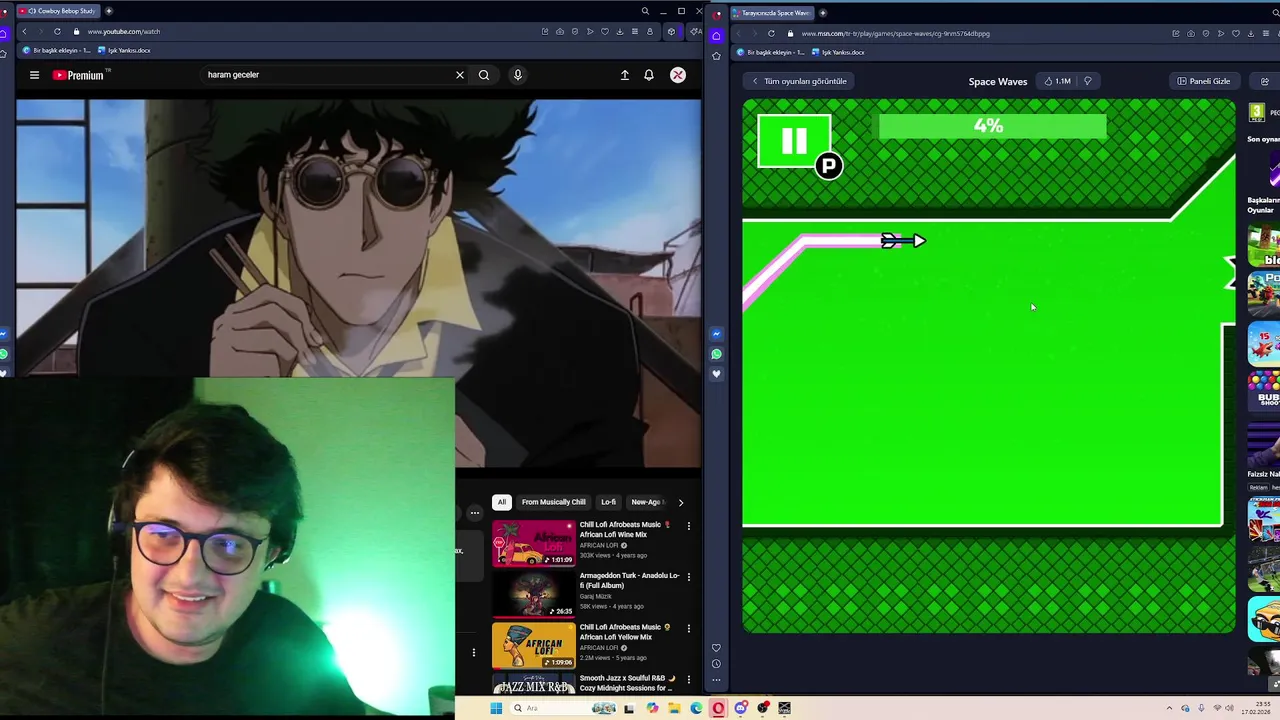Select the 'From Musically Chill' chip
The width and height of the screenshot is (1280, 720).
(553, 502)
